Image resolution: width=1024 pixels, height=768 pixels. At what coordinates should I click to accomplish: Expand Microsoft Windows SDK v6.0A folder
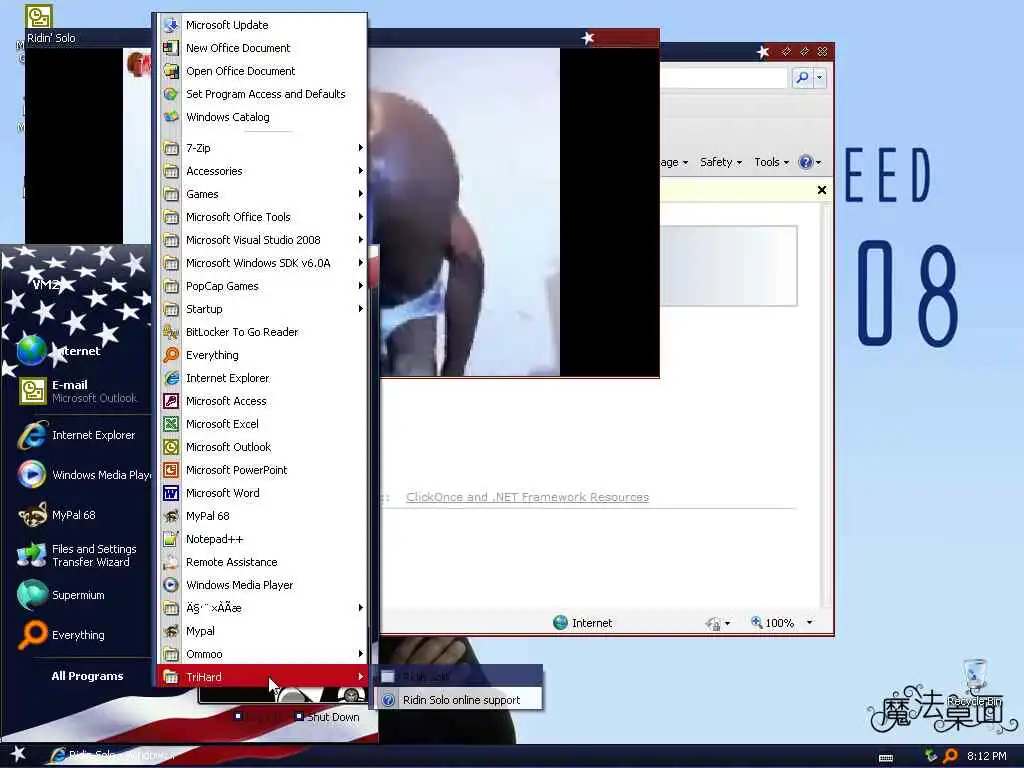click(x=263, y=263)
